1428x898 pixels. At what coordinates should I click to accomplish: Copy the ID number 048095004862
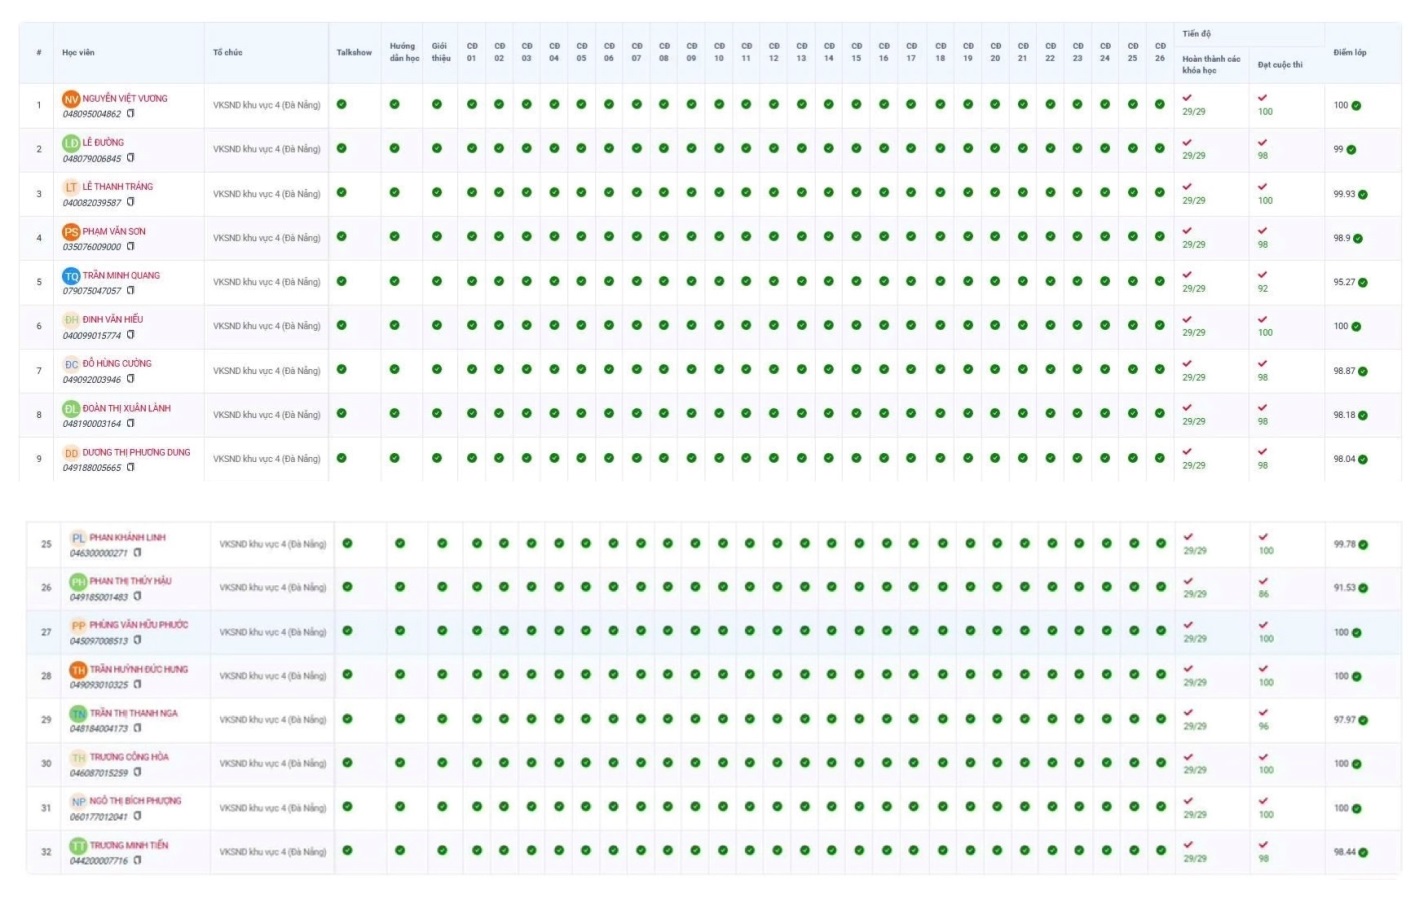[131, 113]
